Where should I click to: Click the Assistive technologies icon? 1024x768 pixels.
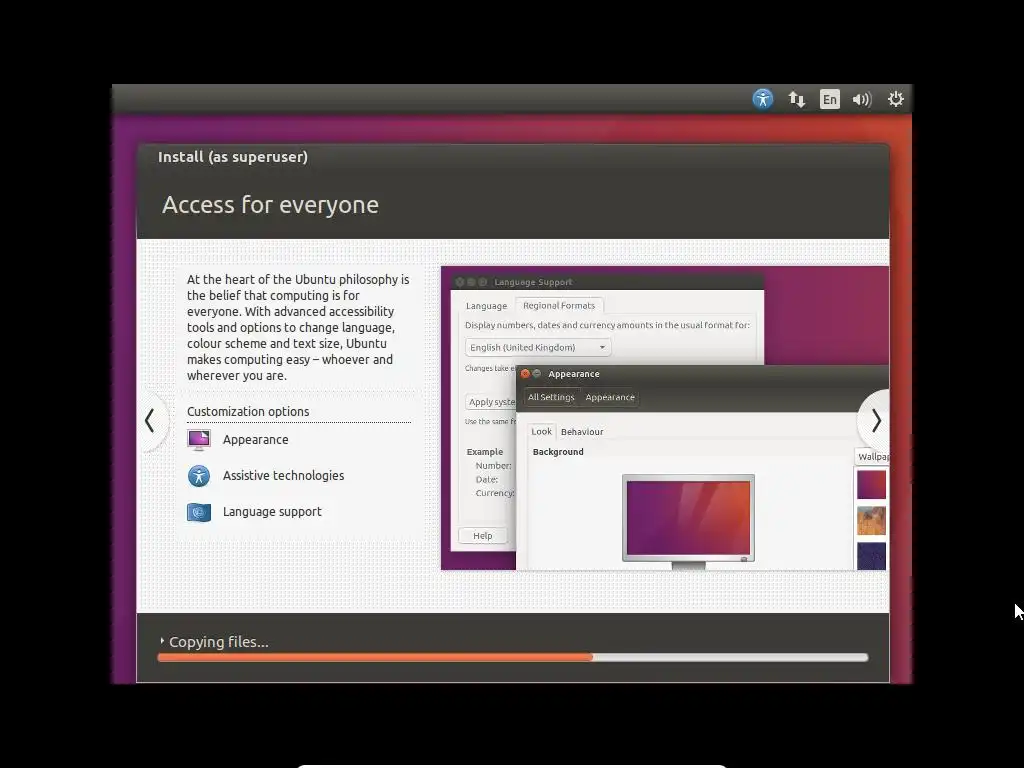199,475
